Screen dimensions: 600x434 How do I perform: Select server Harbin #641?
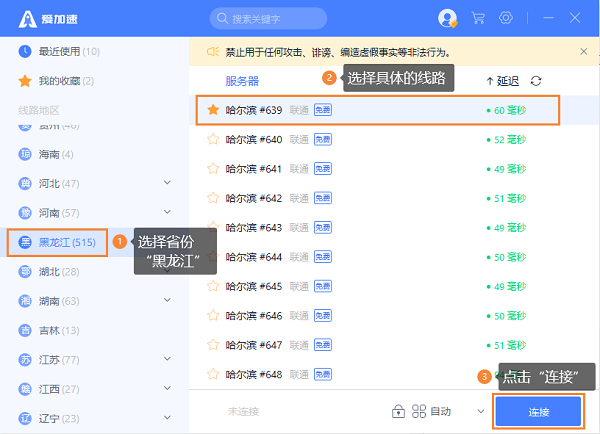point(394,169)
